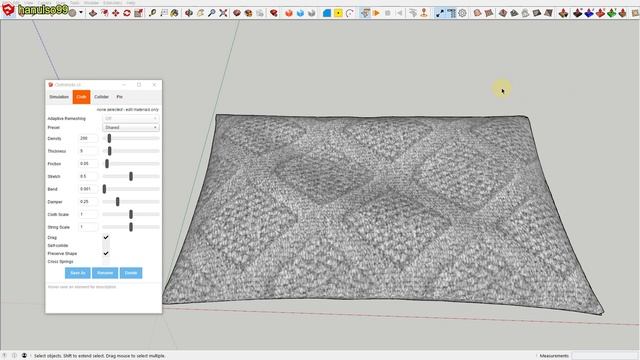Viewport: 640px width, 360px height.
Task: Click the info circle icon in status bar
Action: pos(14,356)
